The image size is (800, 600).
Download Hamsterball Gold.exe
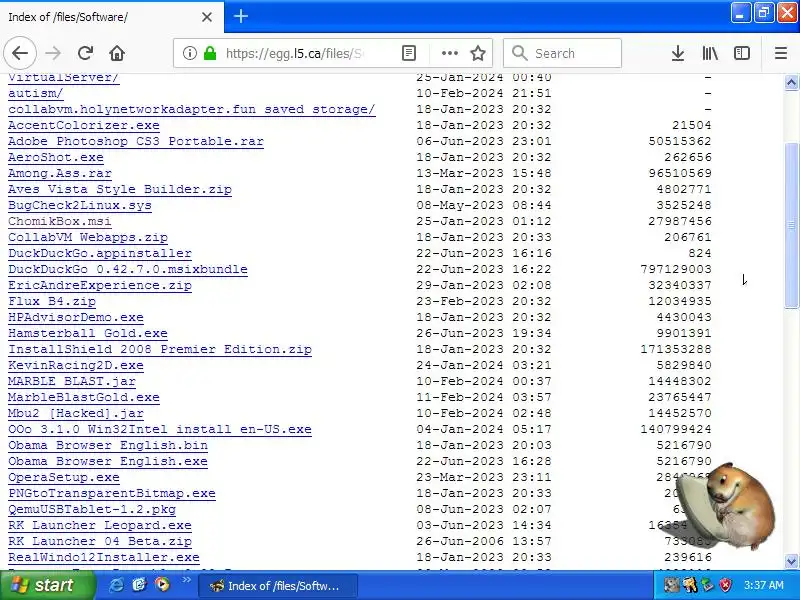(88, 333)
